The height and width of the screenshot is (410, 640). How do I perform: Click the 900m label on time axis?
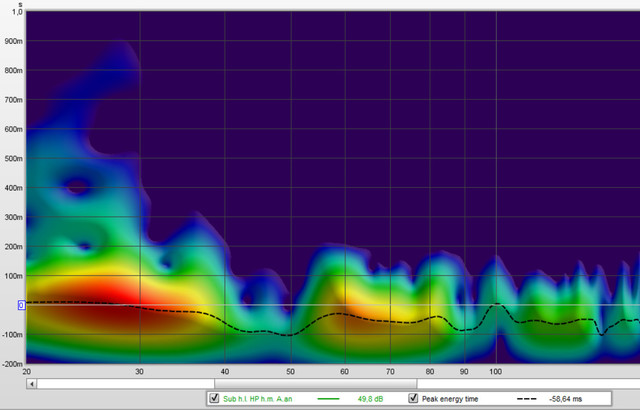click(x=13, y=41)
